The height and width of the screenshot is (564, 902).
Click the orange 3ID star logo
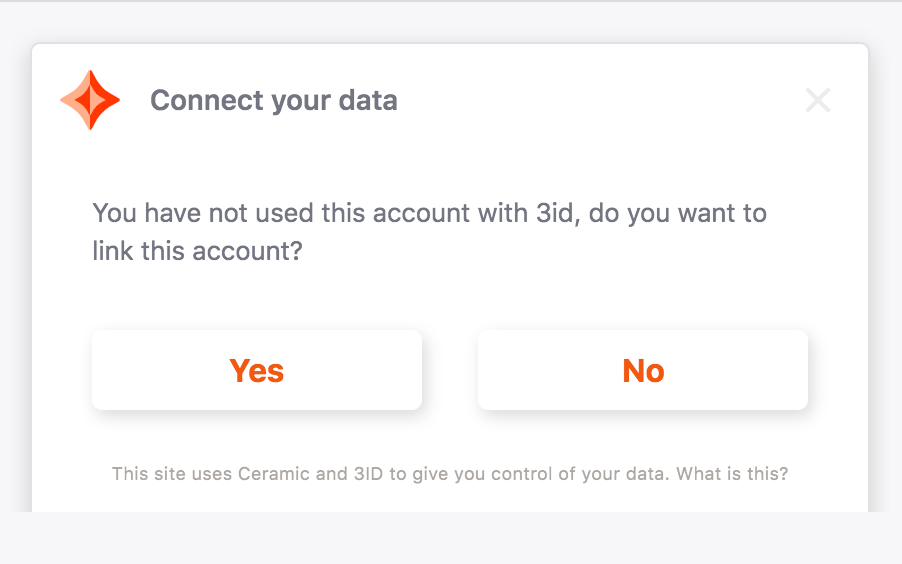point(90,100)
